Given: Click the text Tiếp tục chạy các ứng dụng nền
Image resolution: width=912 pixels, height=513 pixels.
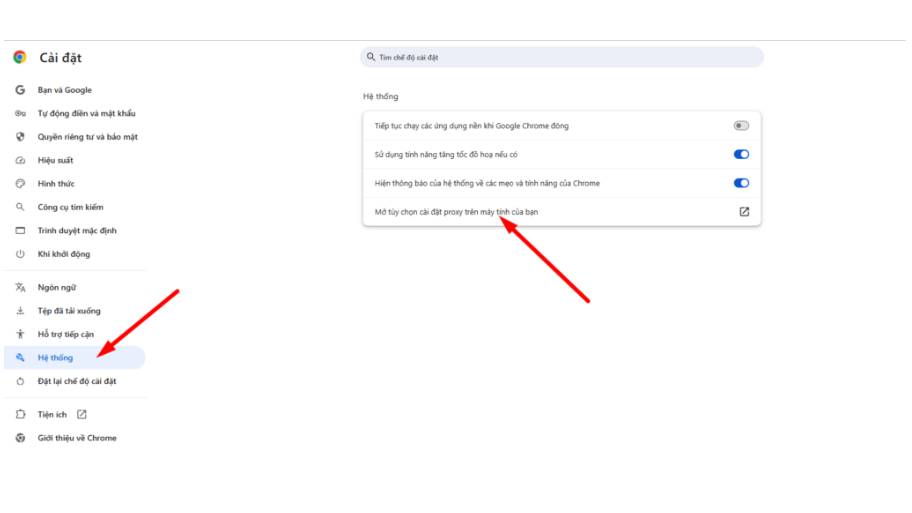Looking at the screenshot, I should tap(428, 126).
